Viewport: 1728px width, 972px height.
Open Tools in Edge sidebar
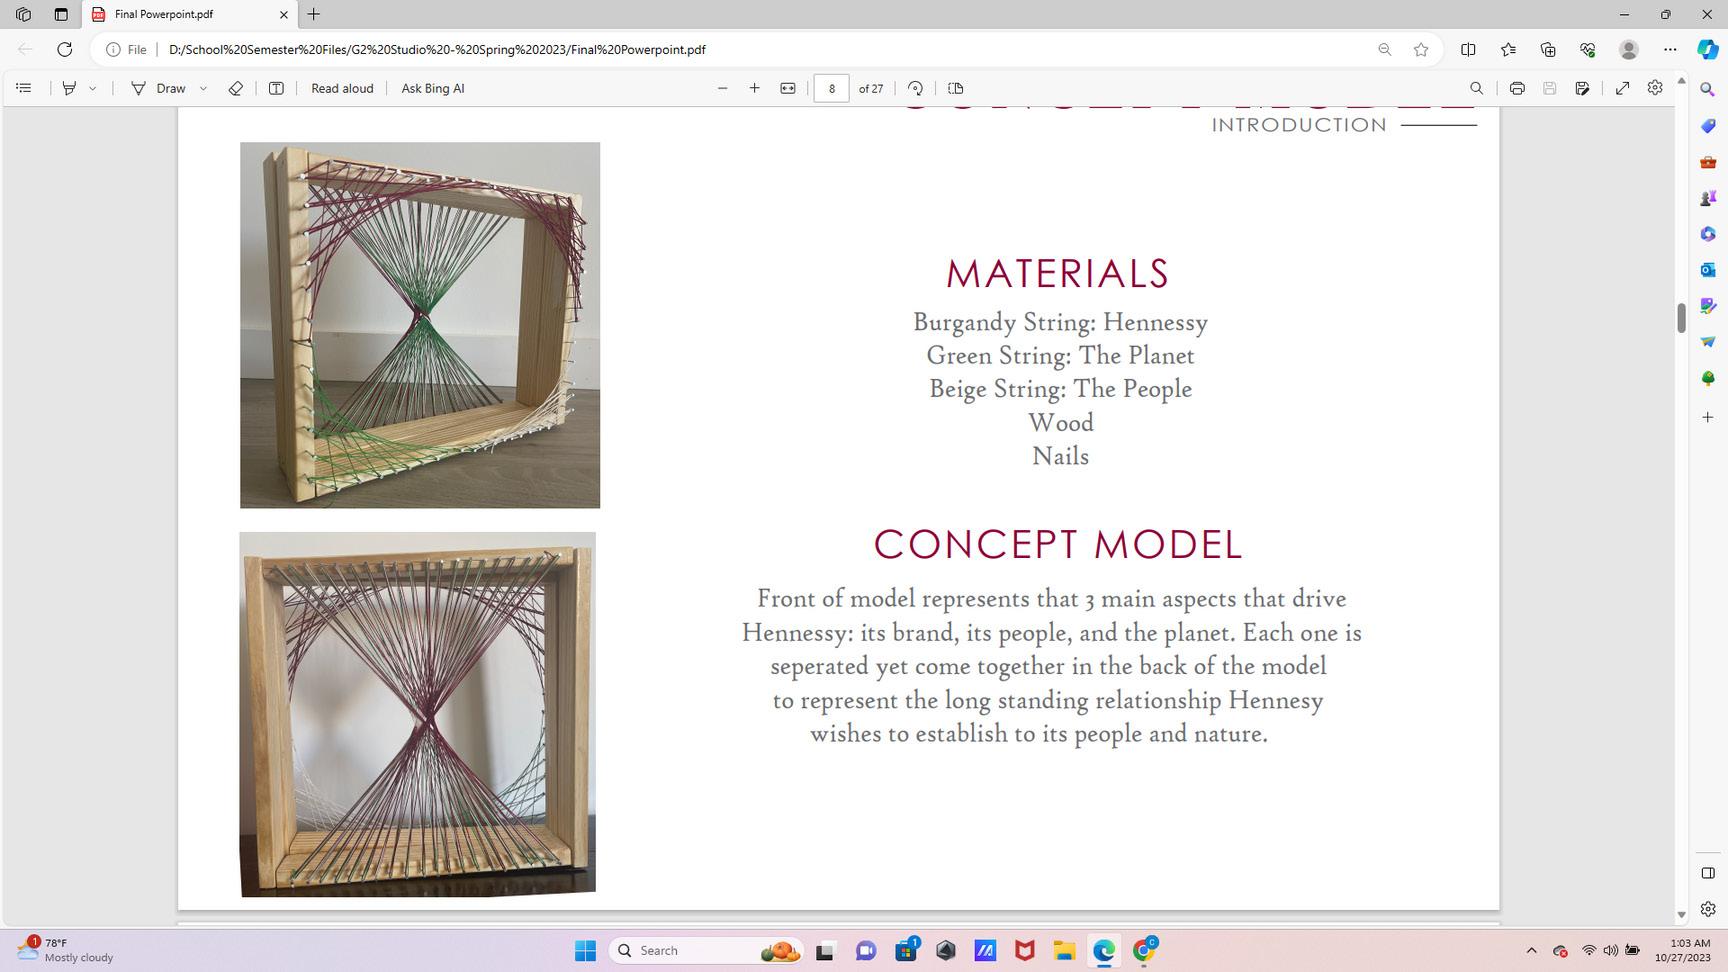point(1708,162)
